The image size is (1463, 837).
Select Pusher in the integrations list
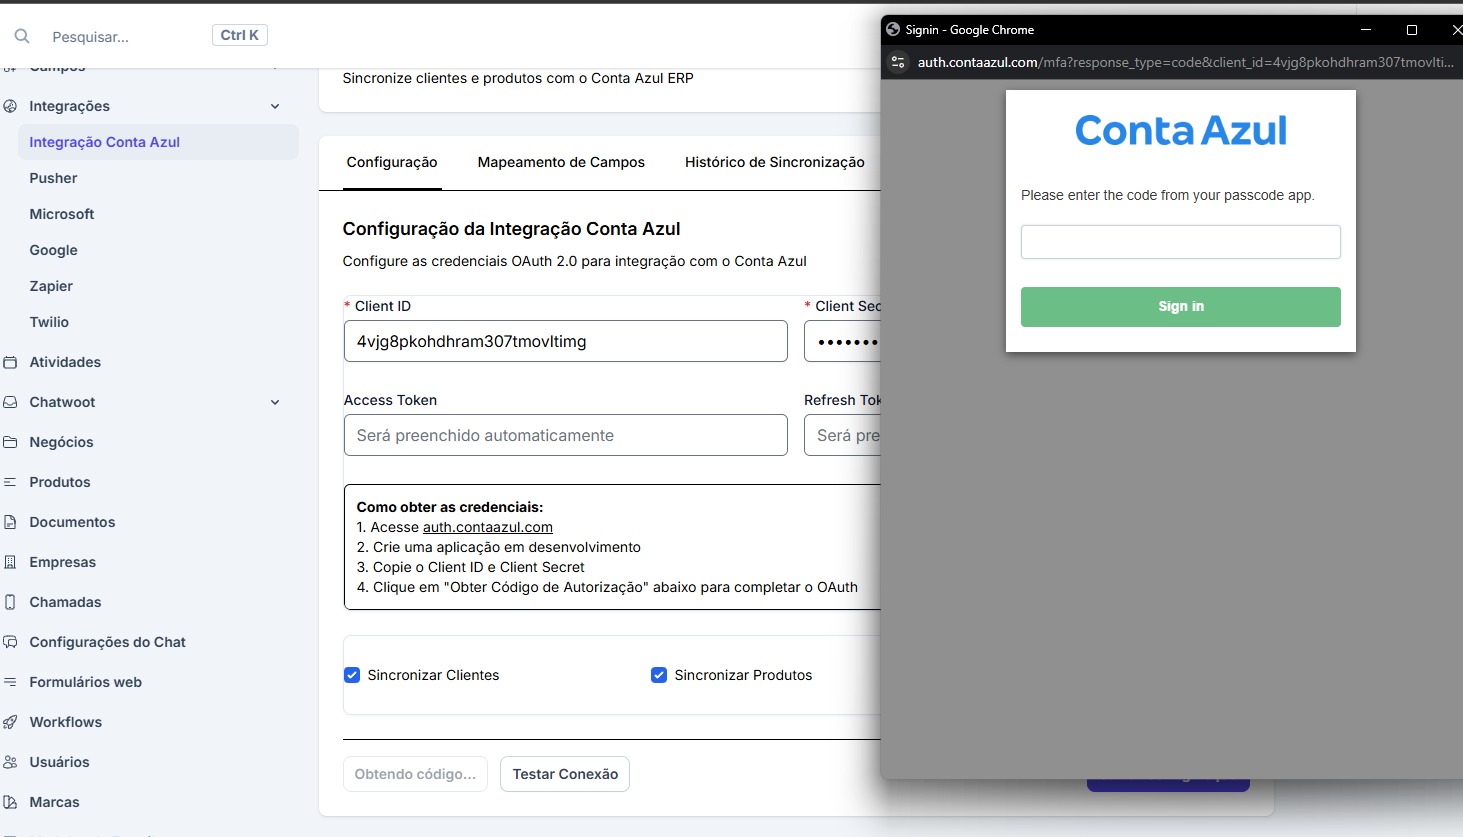pyautogui.click(x=53, y=178)
